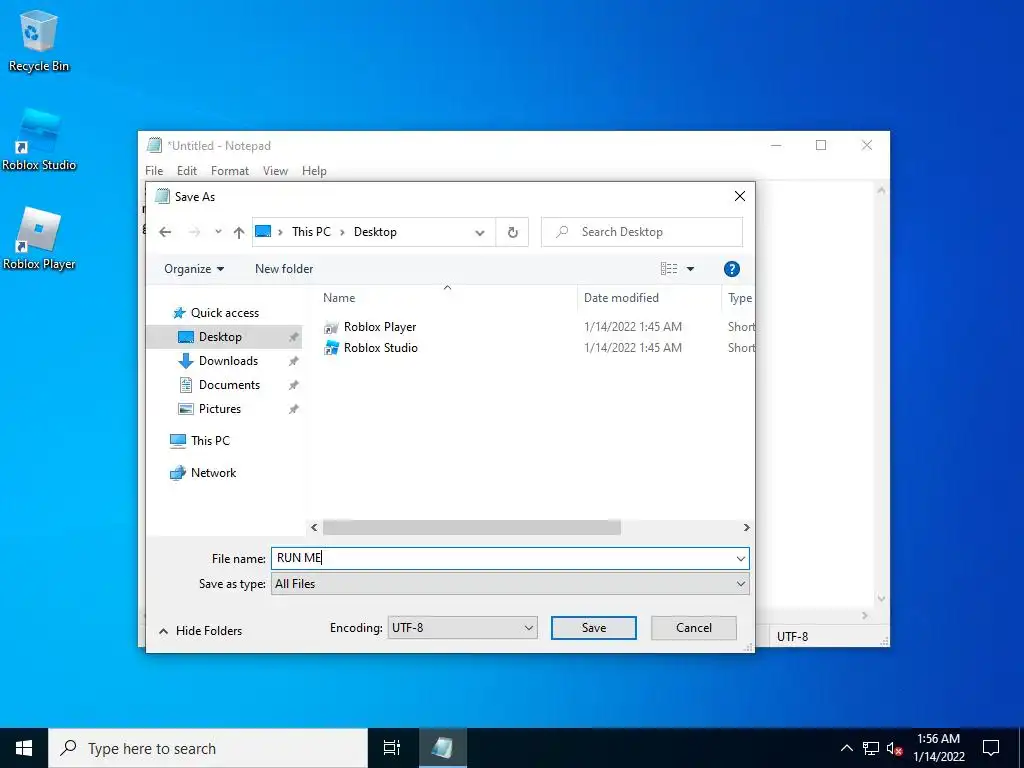Open Notepad Help menu
Viewport: 1024px width, 768px height.
[x=314, y=171]
